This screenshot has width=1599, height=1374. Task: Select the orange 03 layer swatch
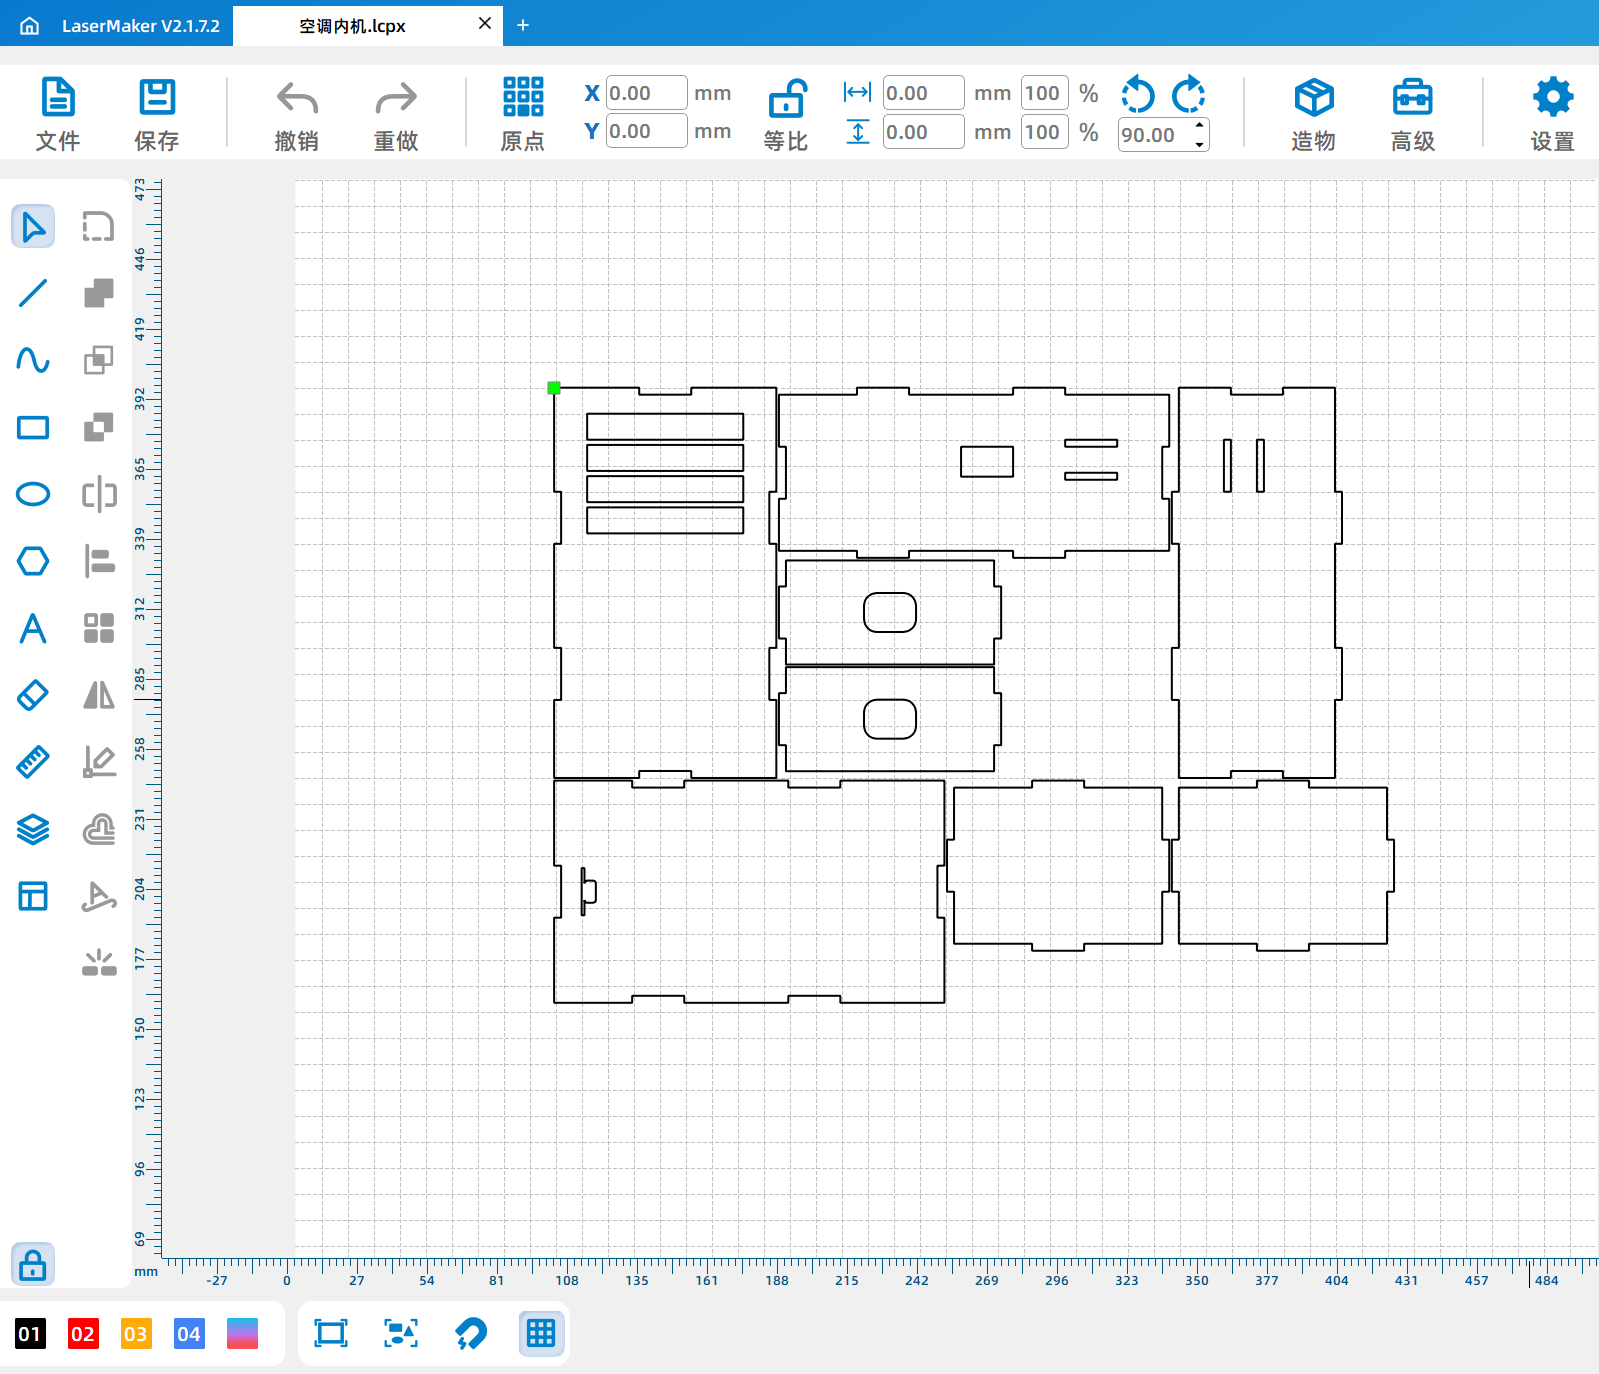136,1333
